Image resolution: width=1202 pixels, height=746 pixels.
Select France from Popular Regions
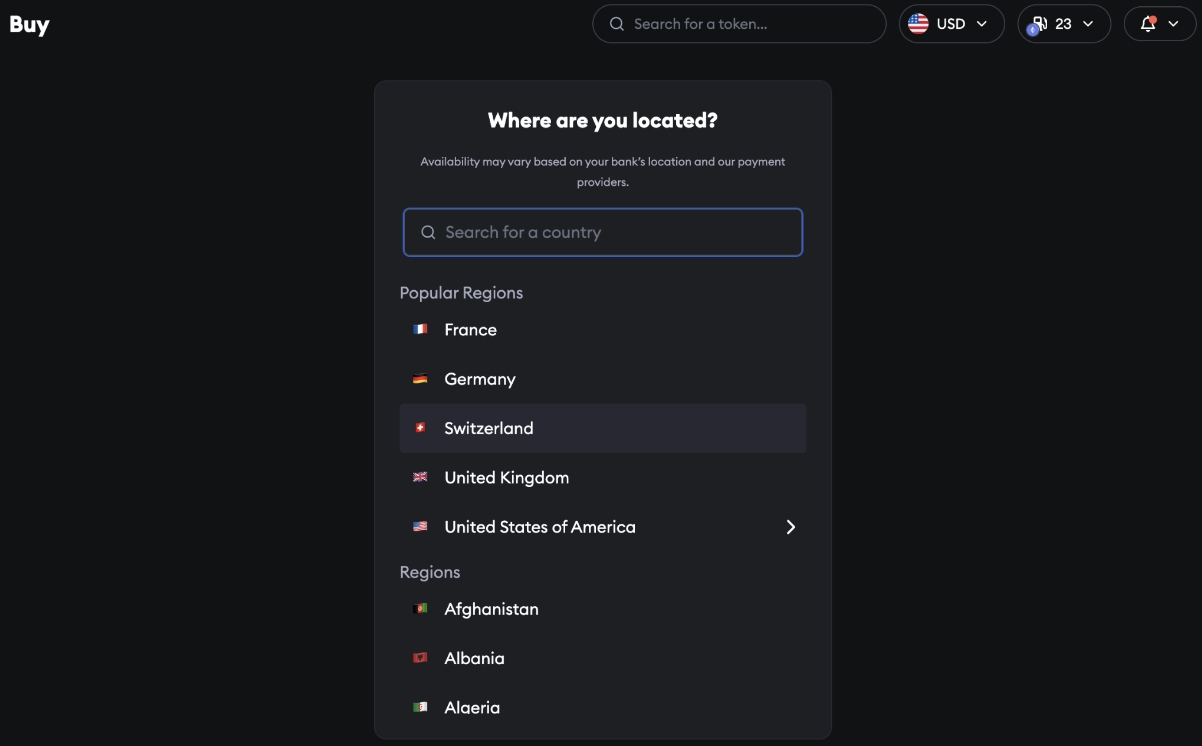pos(470,329)
